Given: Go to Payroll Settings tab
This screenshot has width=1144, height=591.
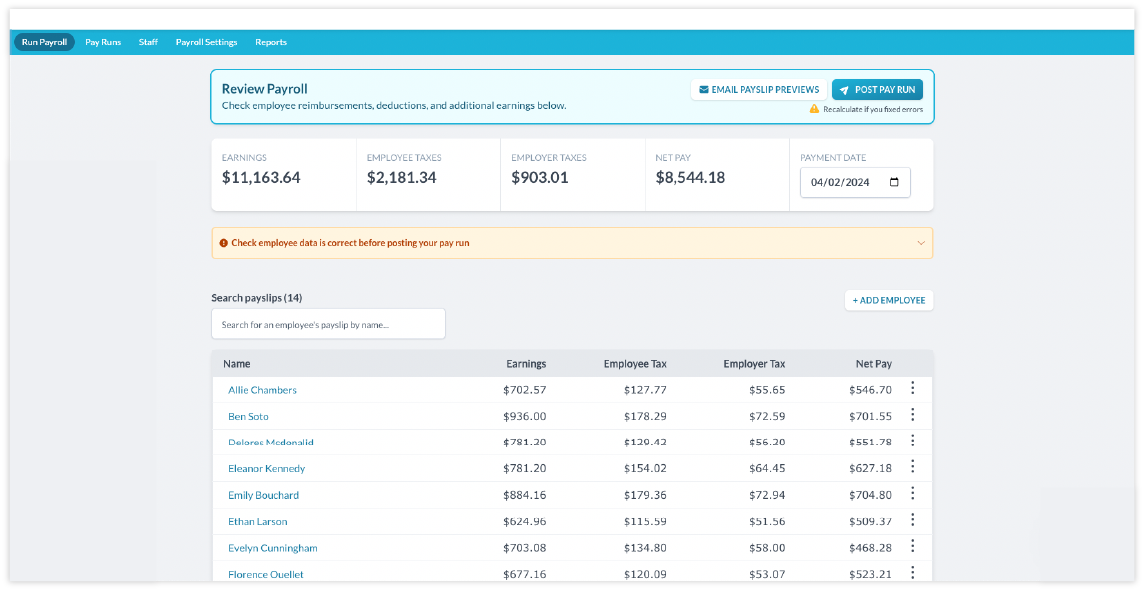Looking at the screenshot, I should point(206,42).
